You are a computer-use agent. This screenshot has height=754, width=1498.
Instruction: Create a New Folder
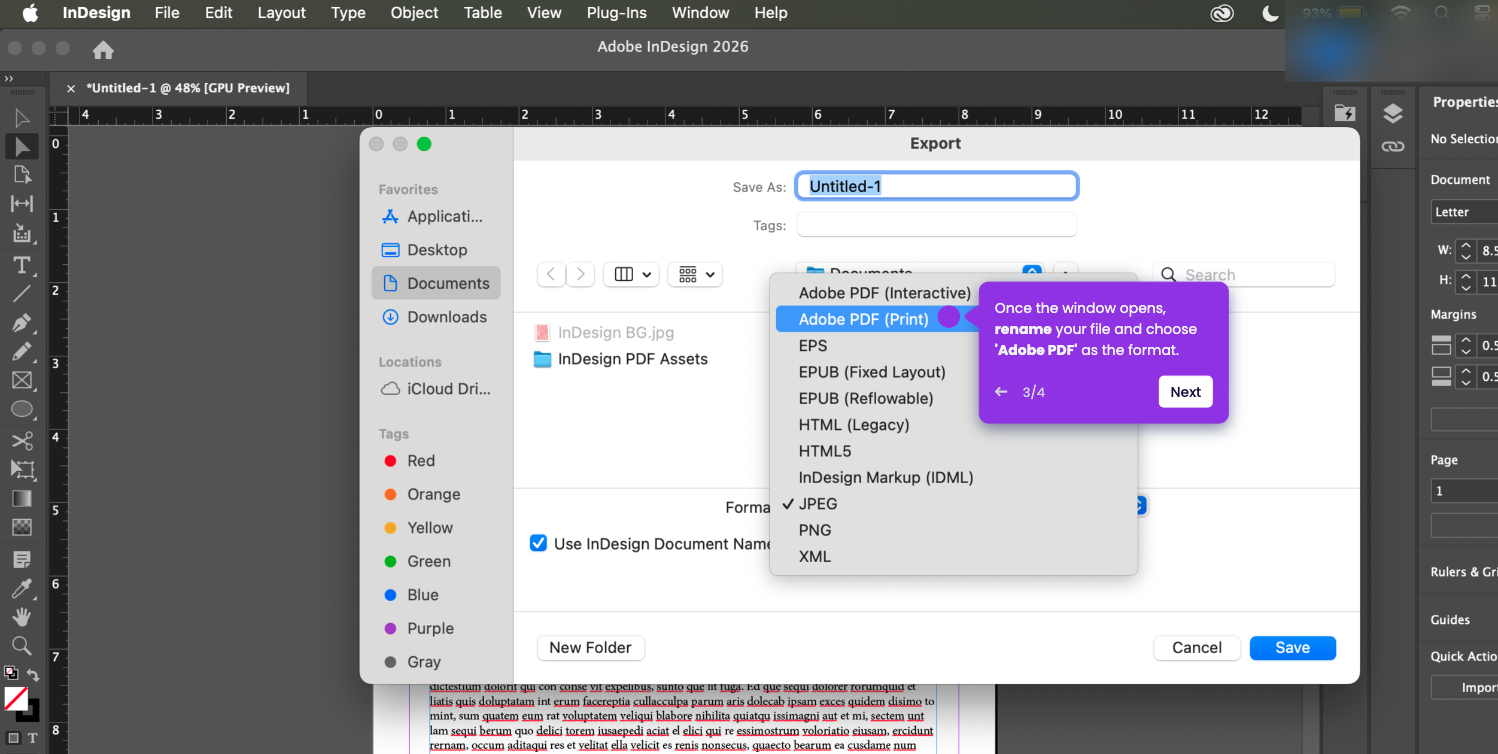point(590,647)
